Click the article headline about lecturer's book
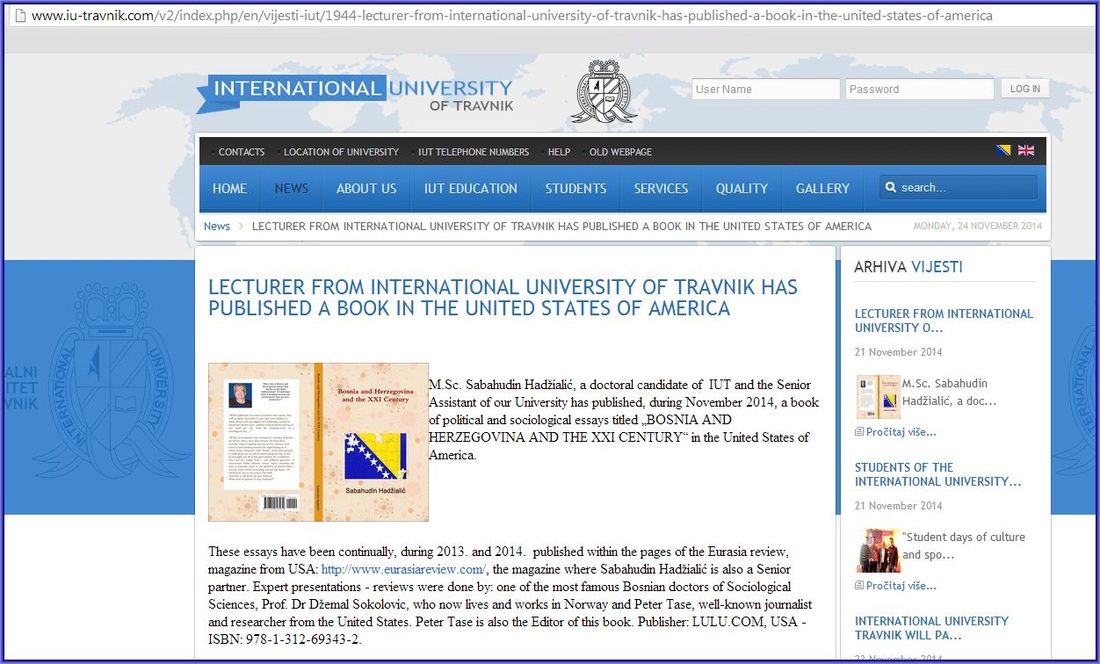The height and width of the screenshot is (664, 1100). [503, 297]
